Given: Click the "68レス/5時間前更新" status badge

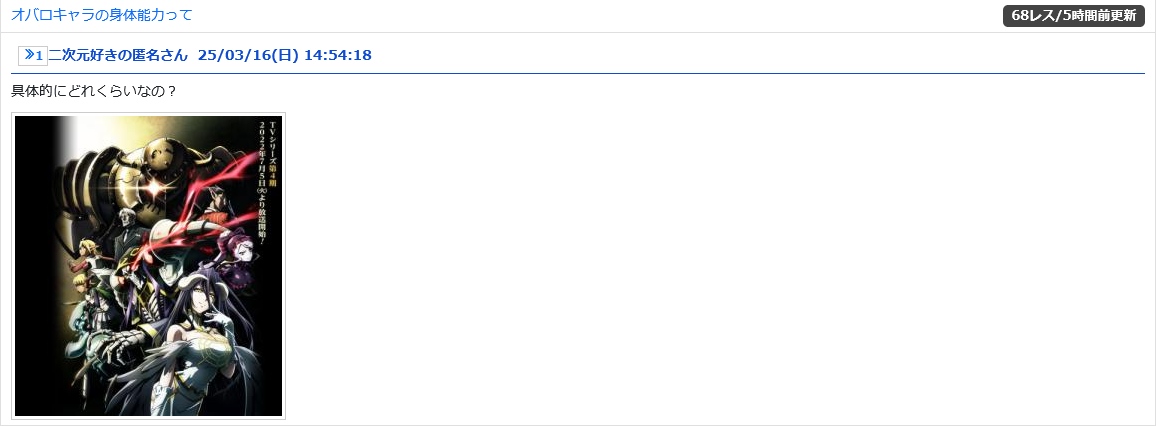Looking at the screenshot, I should [1073, 16].
